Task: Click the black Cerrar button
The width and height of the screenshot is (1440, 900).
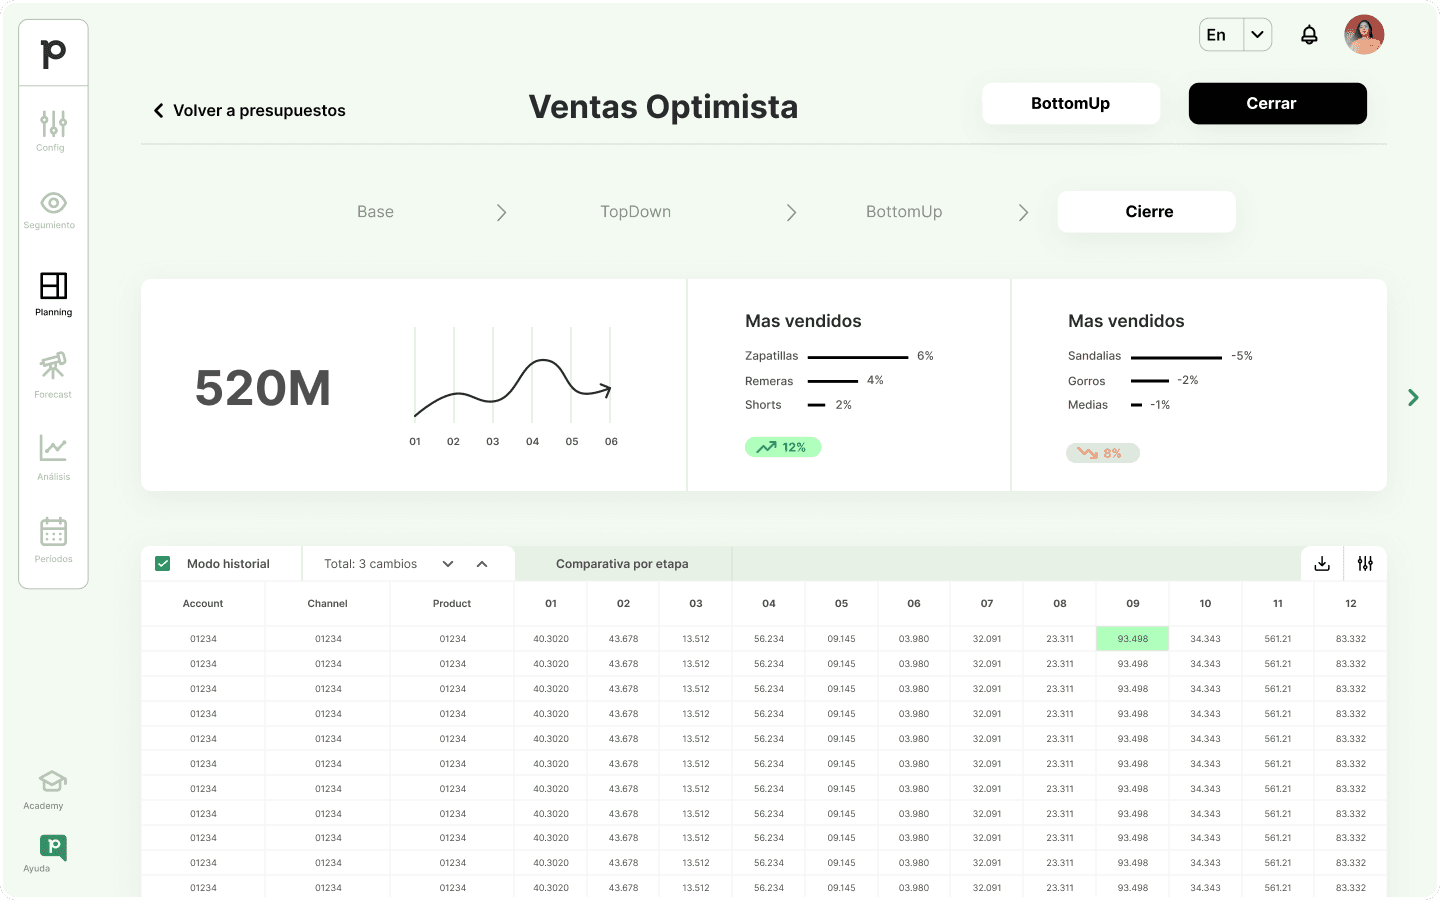Action: 1277,104
